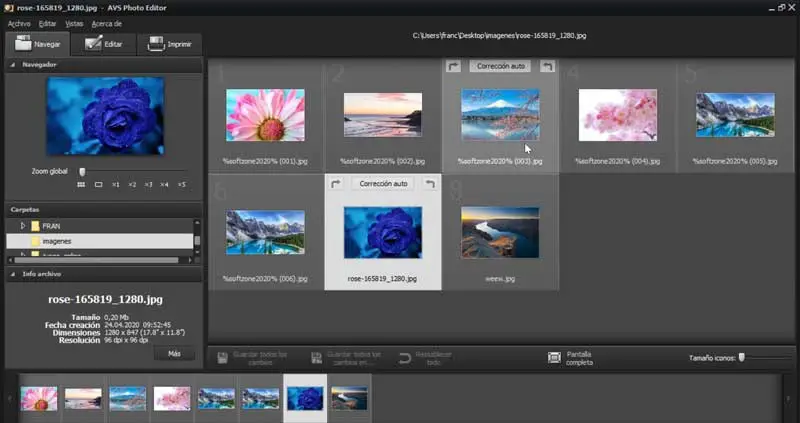Adjust the Tamaño iconos slider handle
Screen dimensions: 800x423
tap(742, 358)
